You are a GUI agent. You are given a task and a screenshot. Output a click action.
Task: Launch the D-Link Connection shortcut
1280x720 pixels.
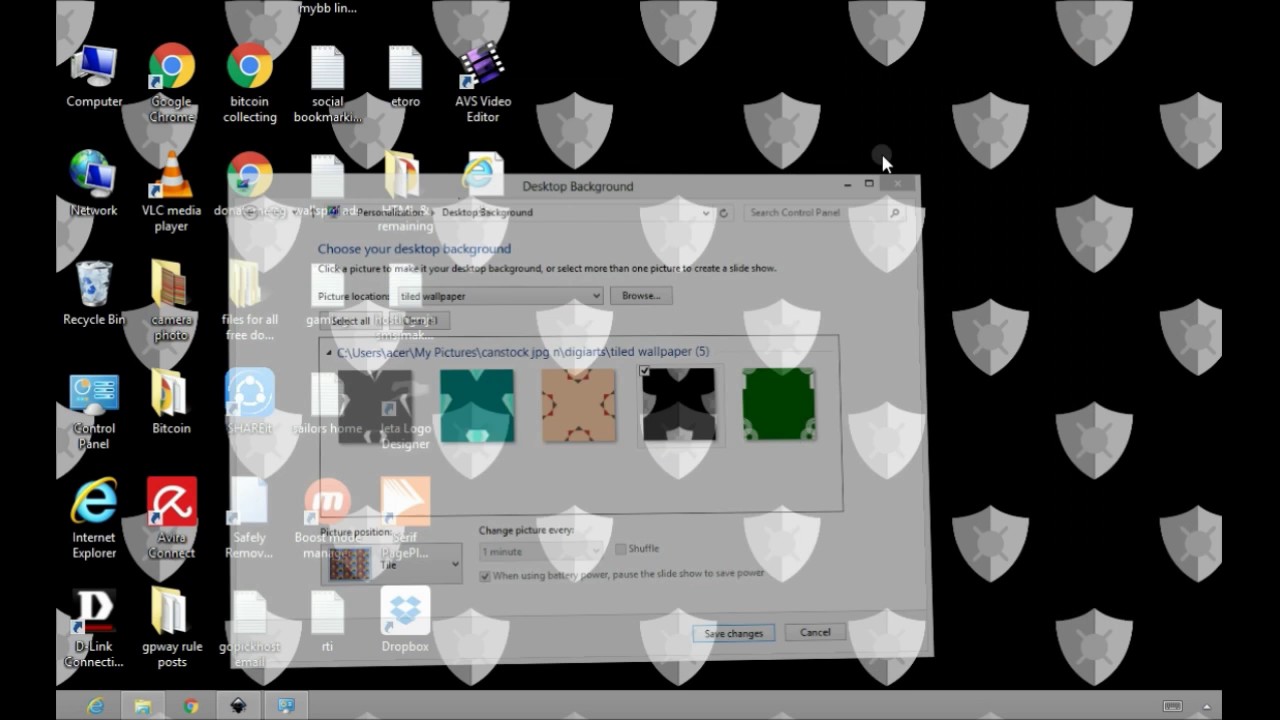click(94, 628)
